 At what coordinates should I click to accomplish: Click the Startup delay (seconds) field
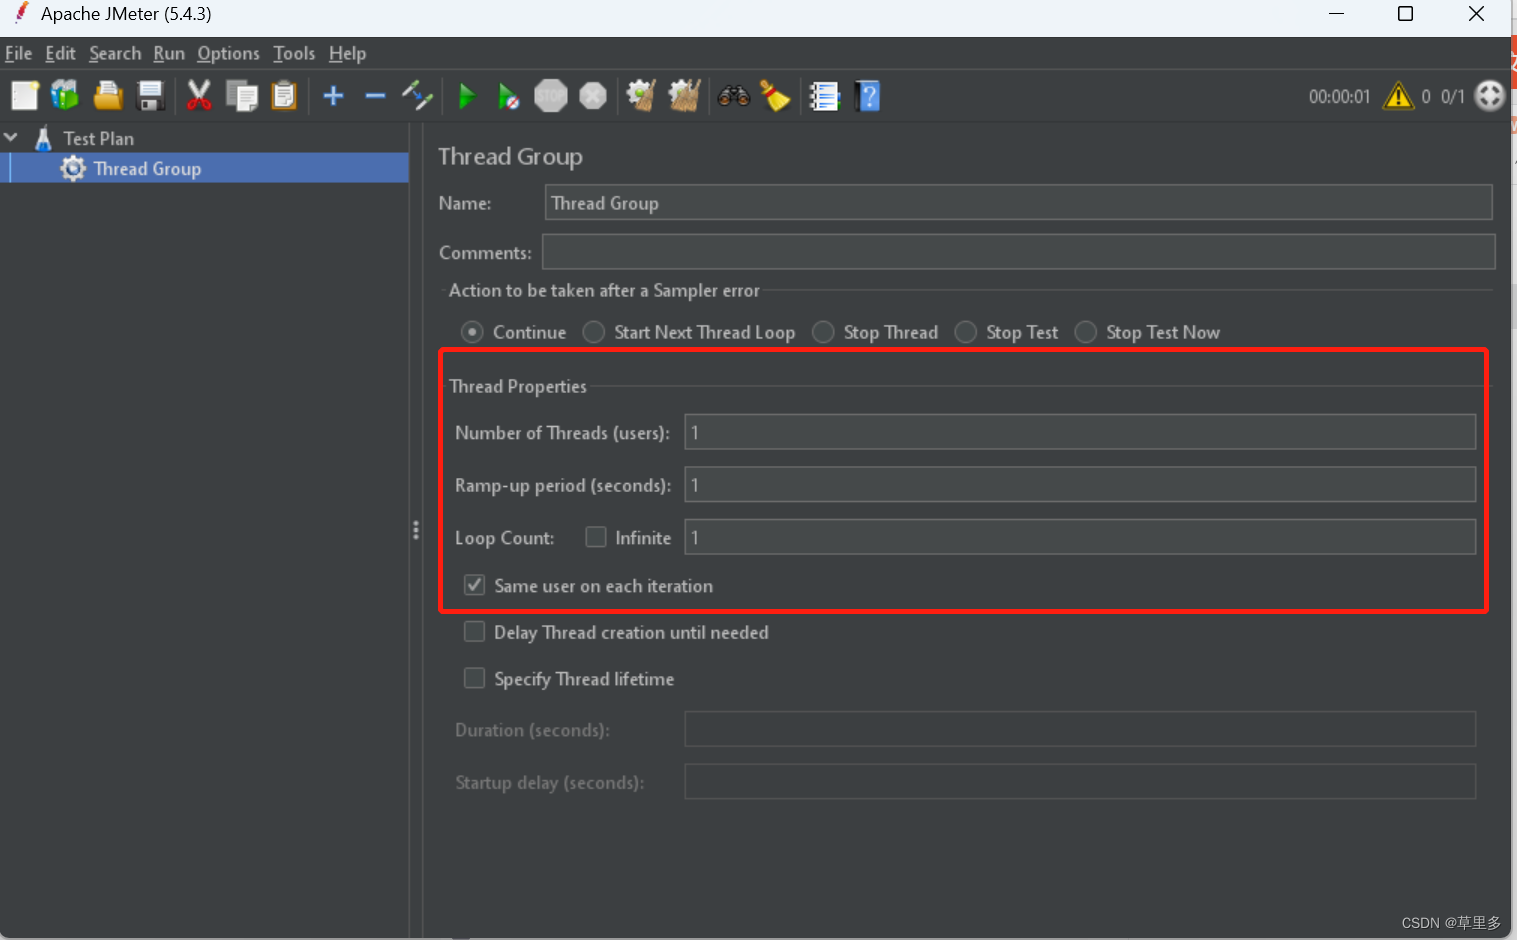click(1080, 781)
